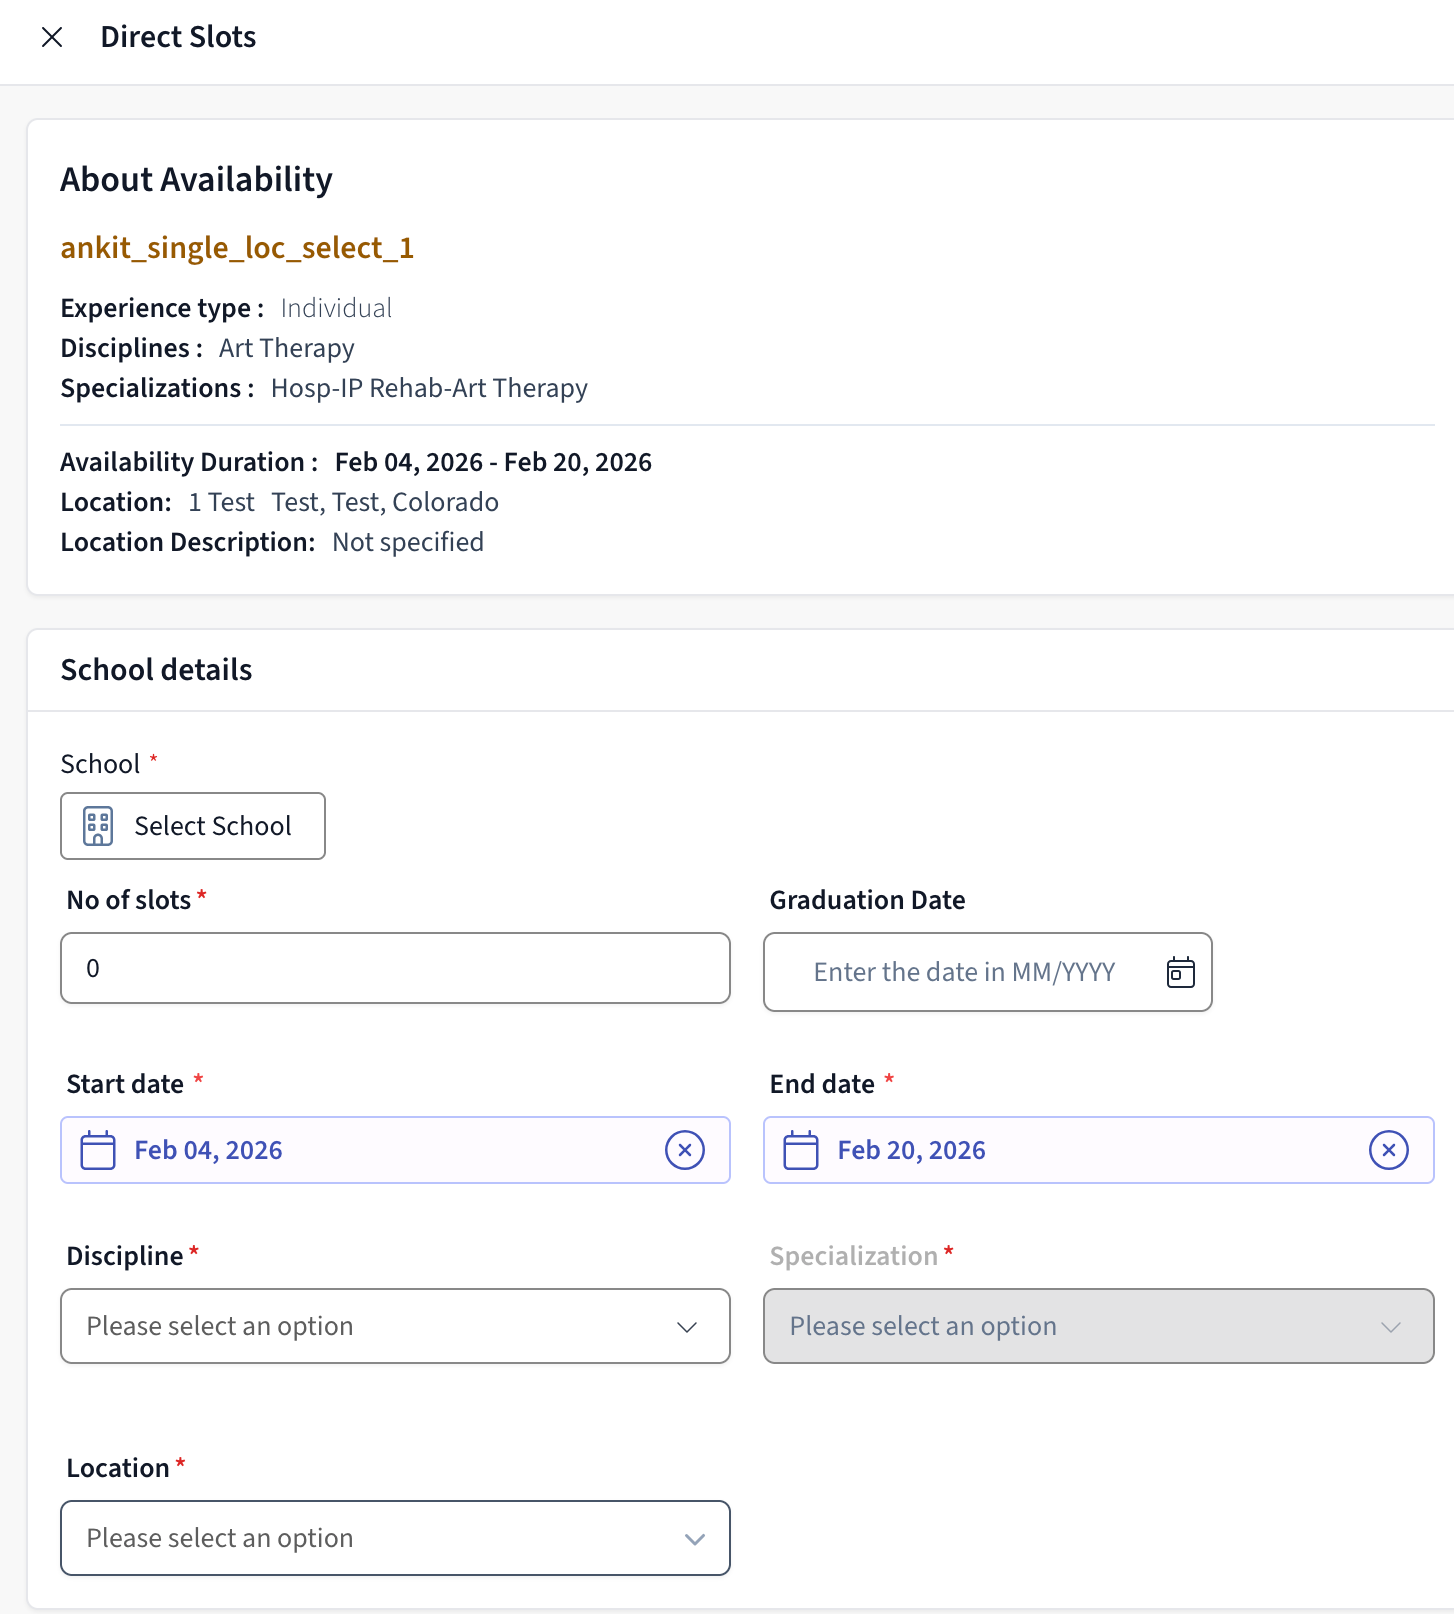The width and height of the screenshot is (1454, 1614).
Task: Close the Direct Slots panel
Action: [x=52, y=37]
